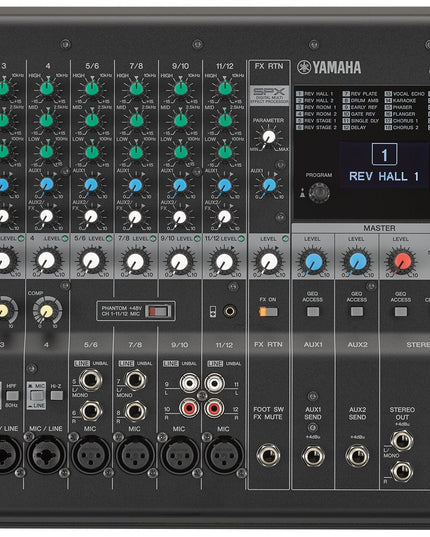This screenshot has width=430, height=537.
Task: Click the red RCA input 12 R
Action: (214, 408)
